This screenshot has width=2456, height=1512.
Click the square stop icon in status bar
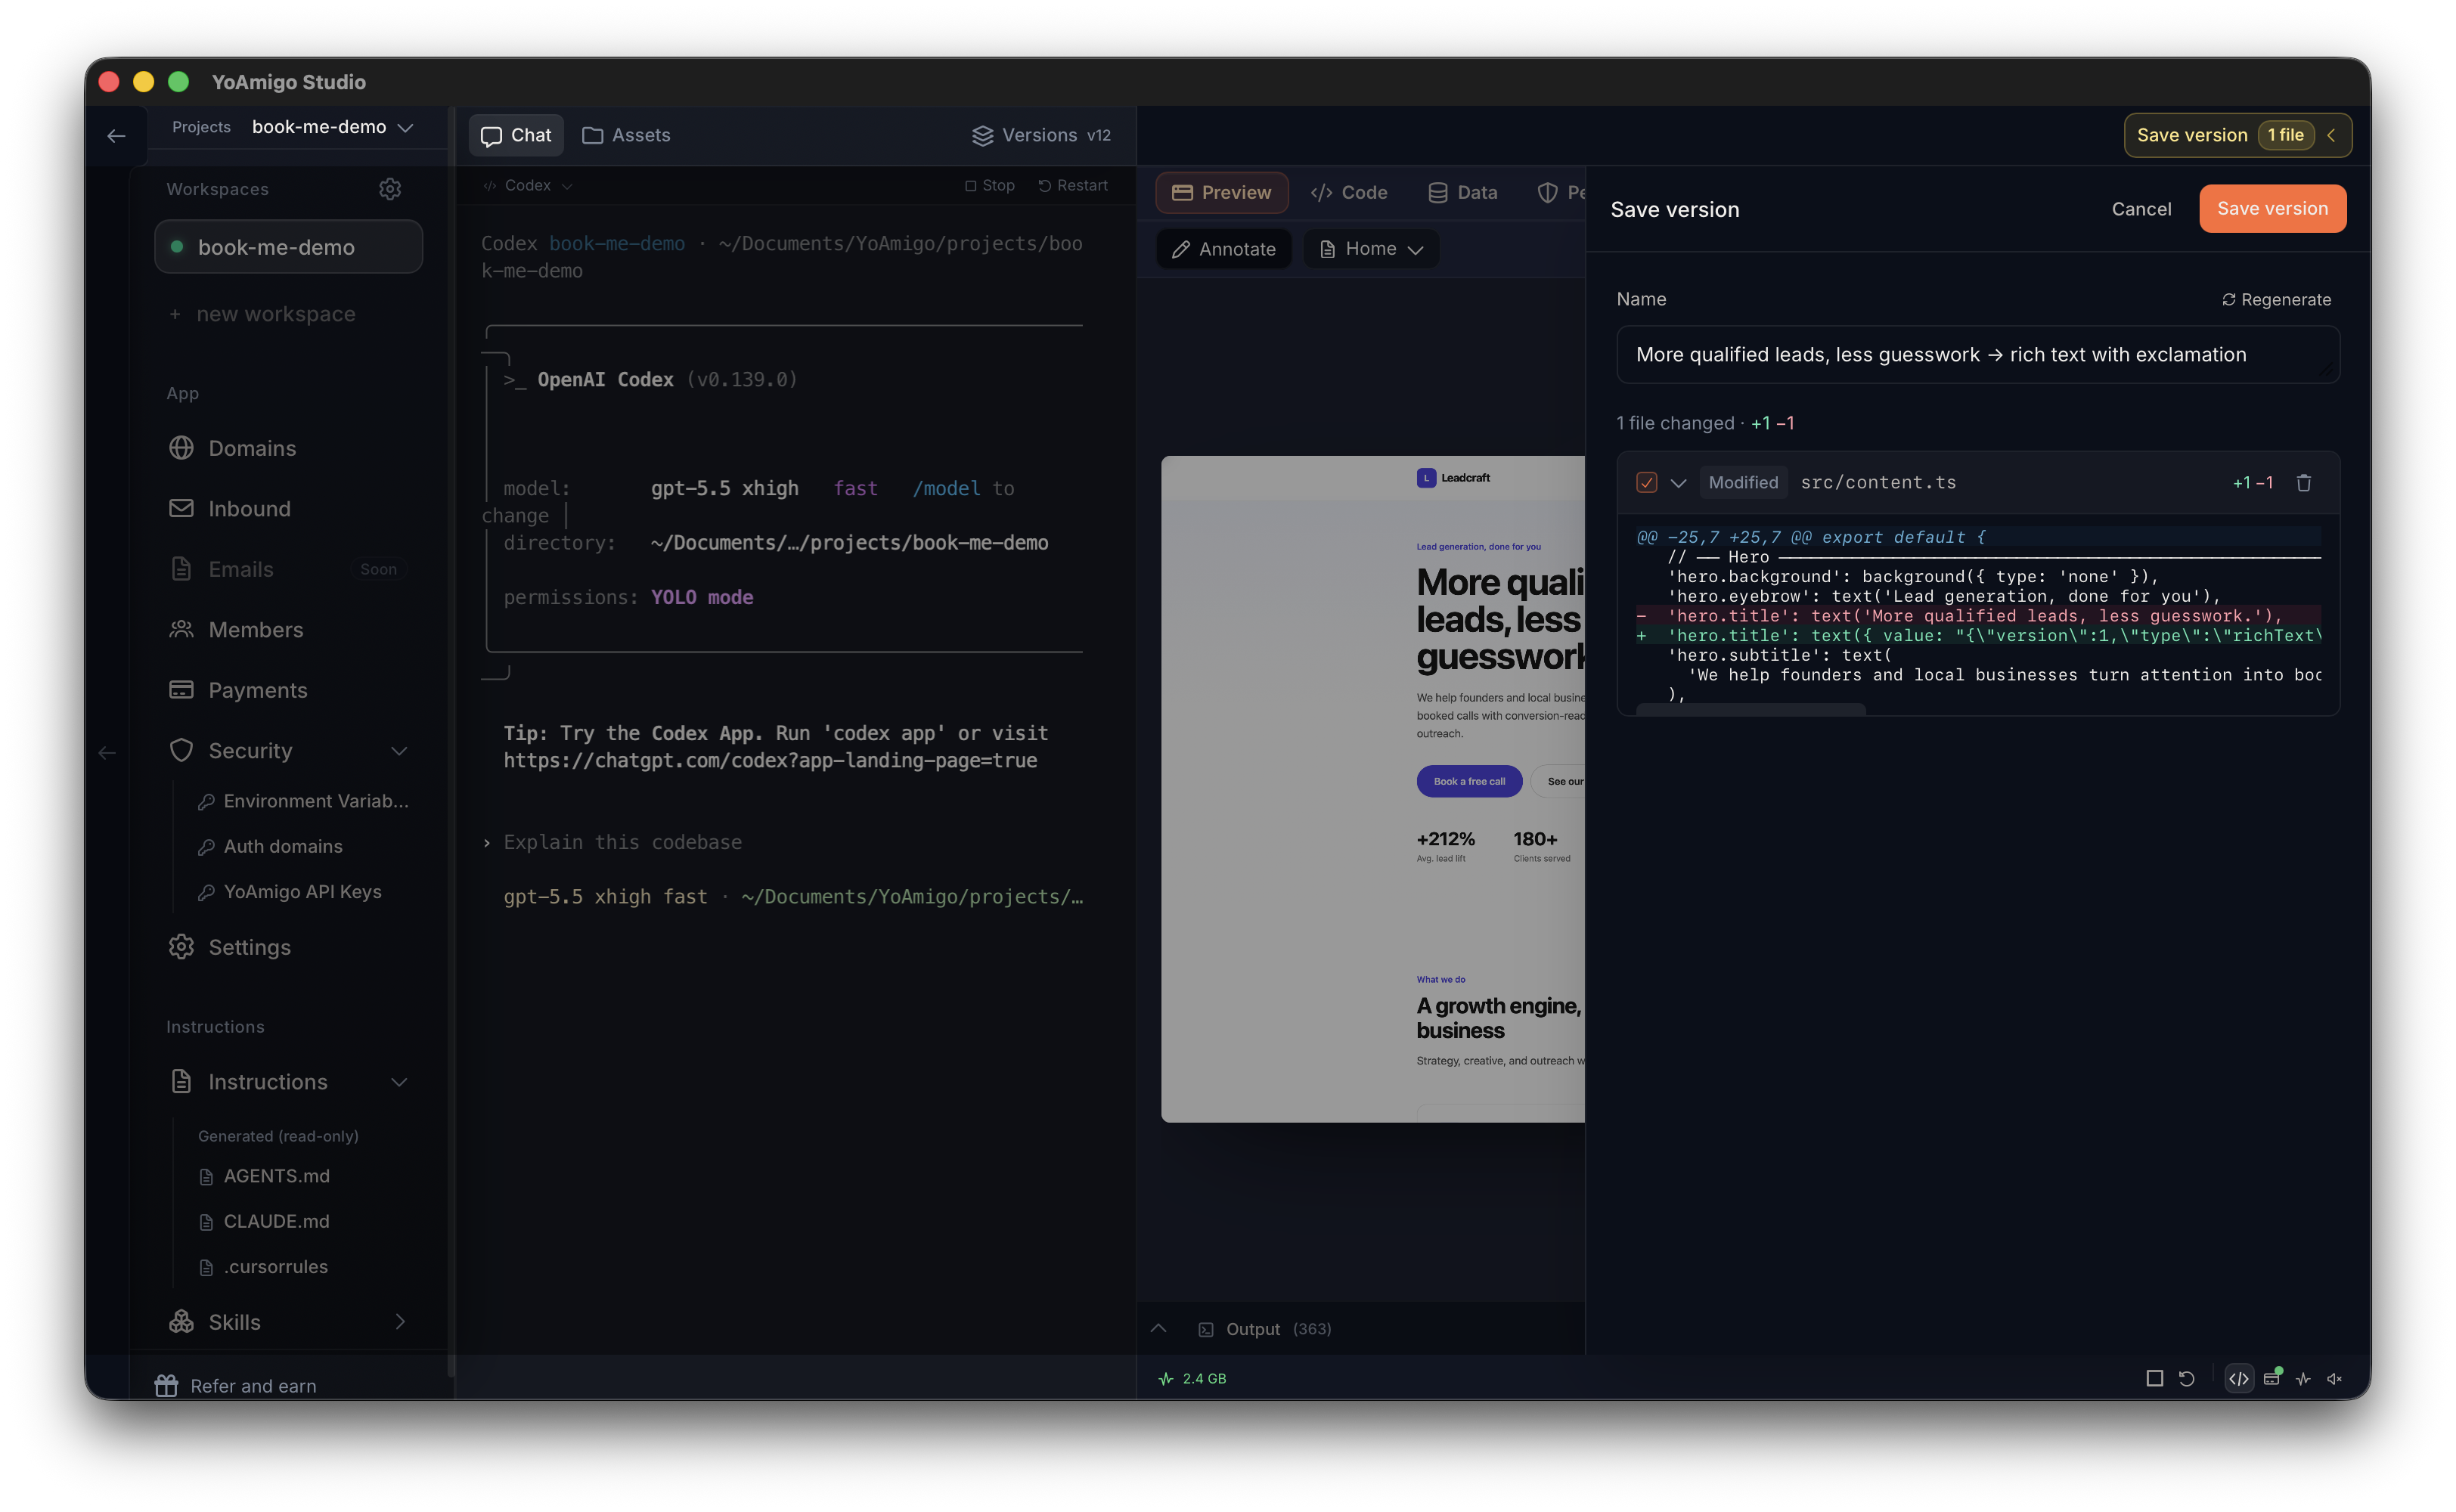point(2155,1379)
